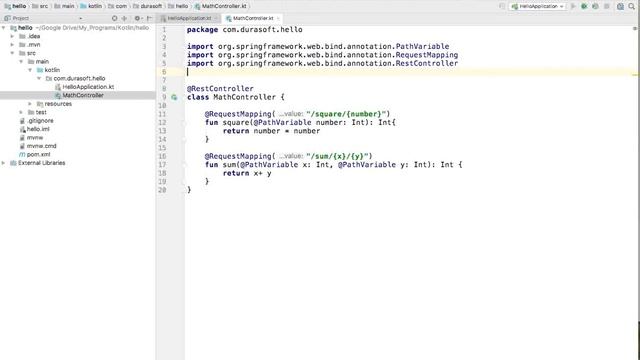Viewport: 640px width, 360px height.
Task: Click com in breadcrumb bar
Action: point(118,6)
